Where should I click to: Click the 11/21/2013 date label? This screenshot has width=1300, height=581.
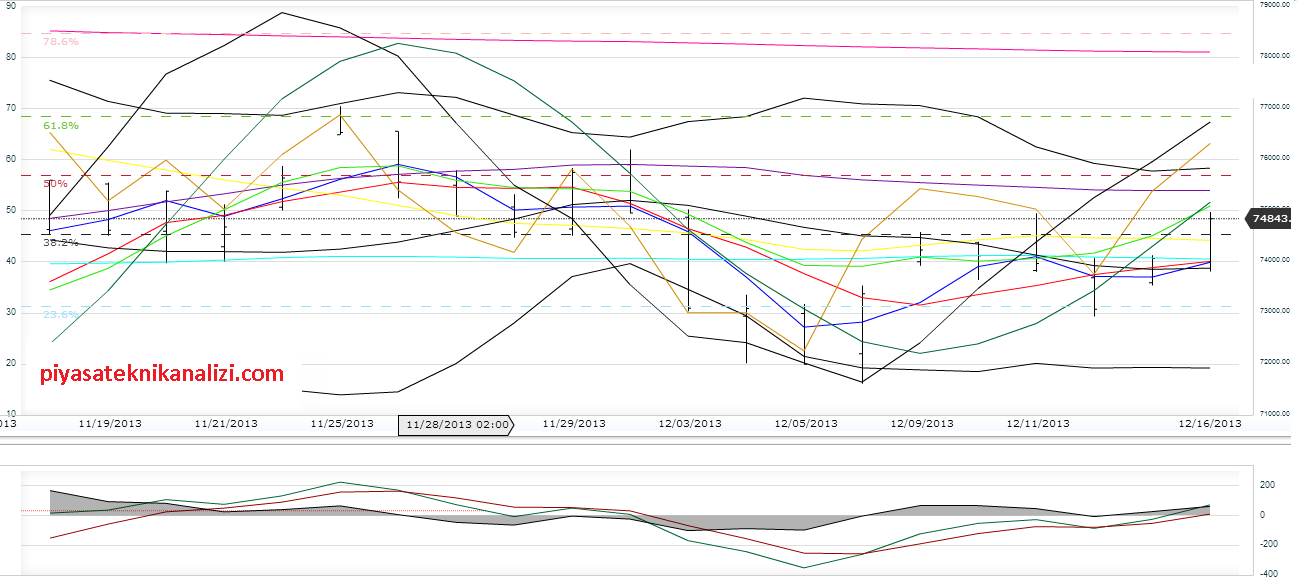(226, 424)
